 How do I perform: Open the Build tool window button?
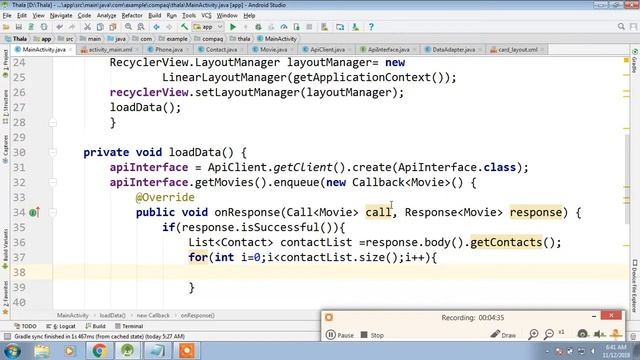(96, 326)
